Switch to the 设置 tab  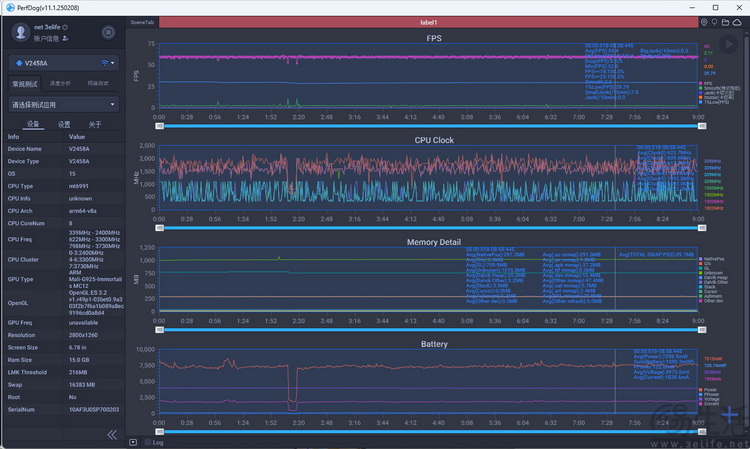click(x=63, y=125)
